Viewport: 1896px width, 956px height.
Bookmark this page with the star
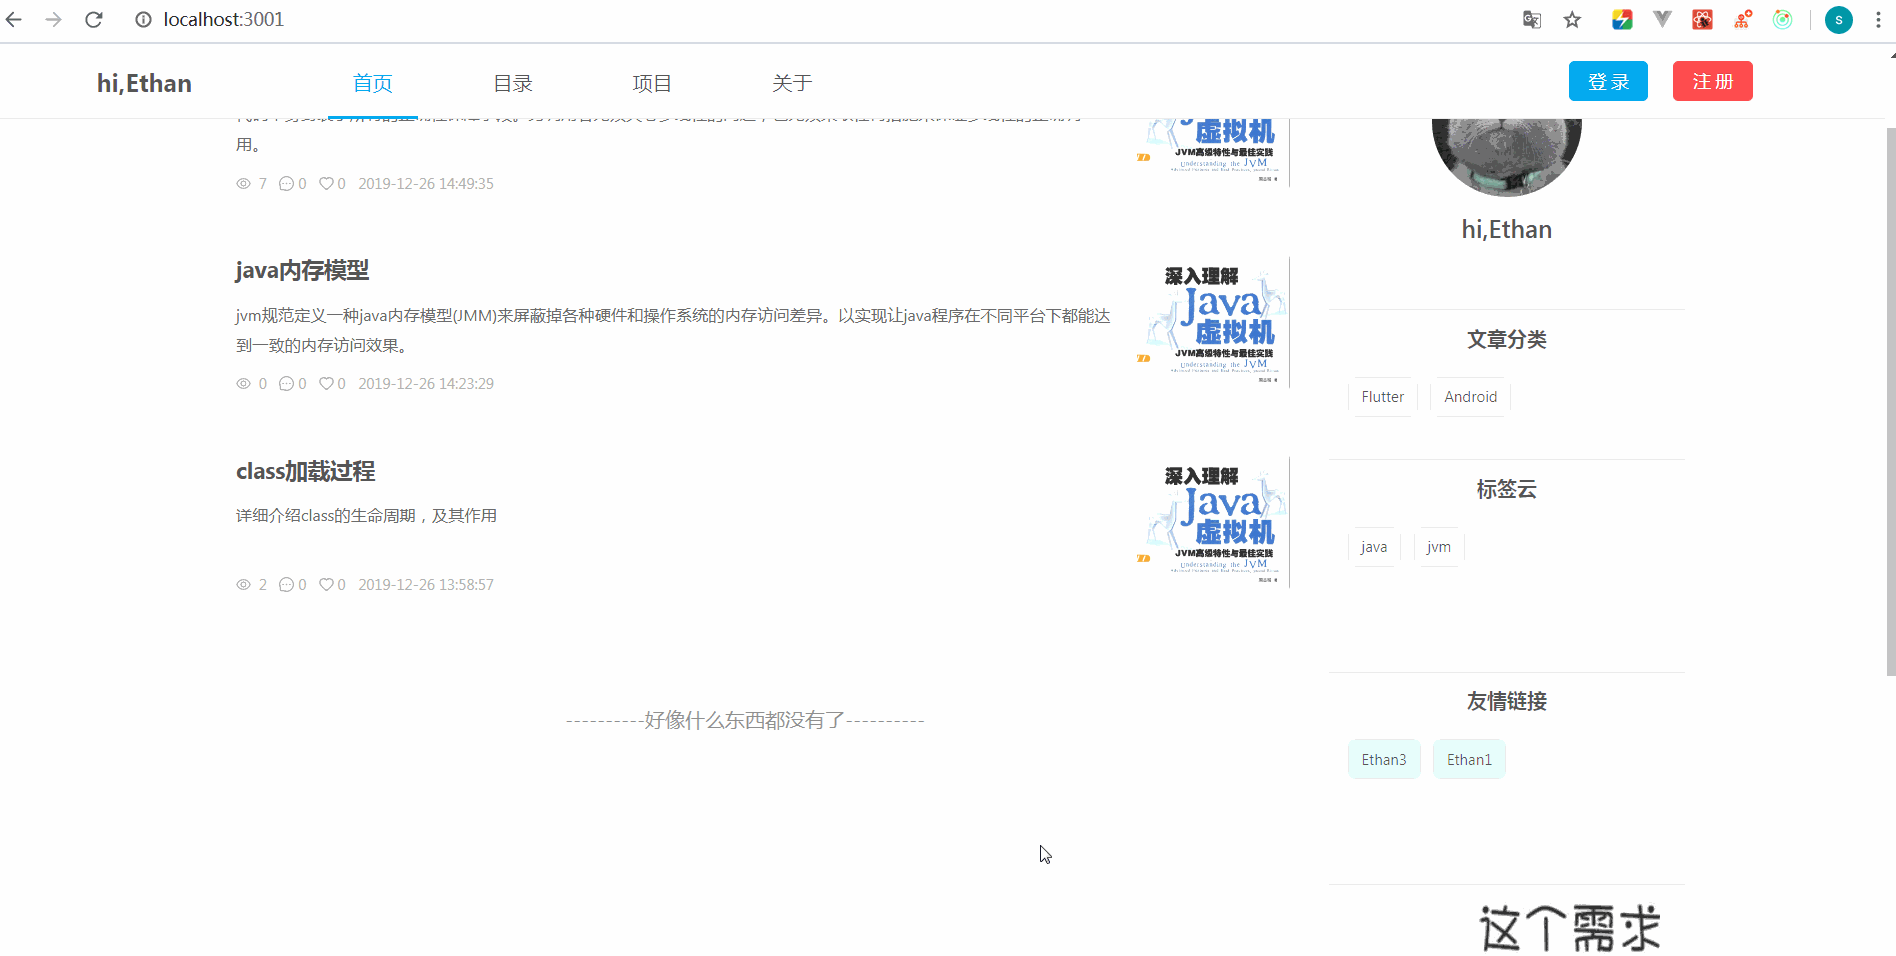[x=1572, y=19]
